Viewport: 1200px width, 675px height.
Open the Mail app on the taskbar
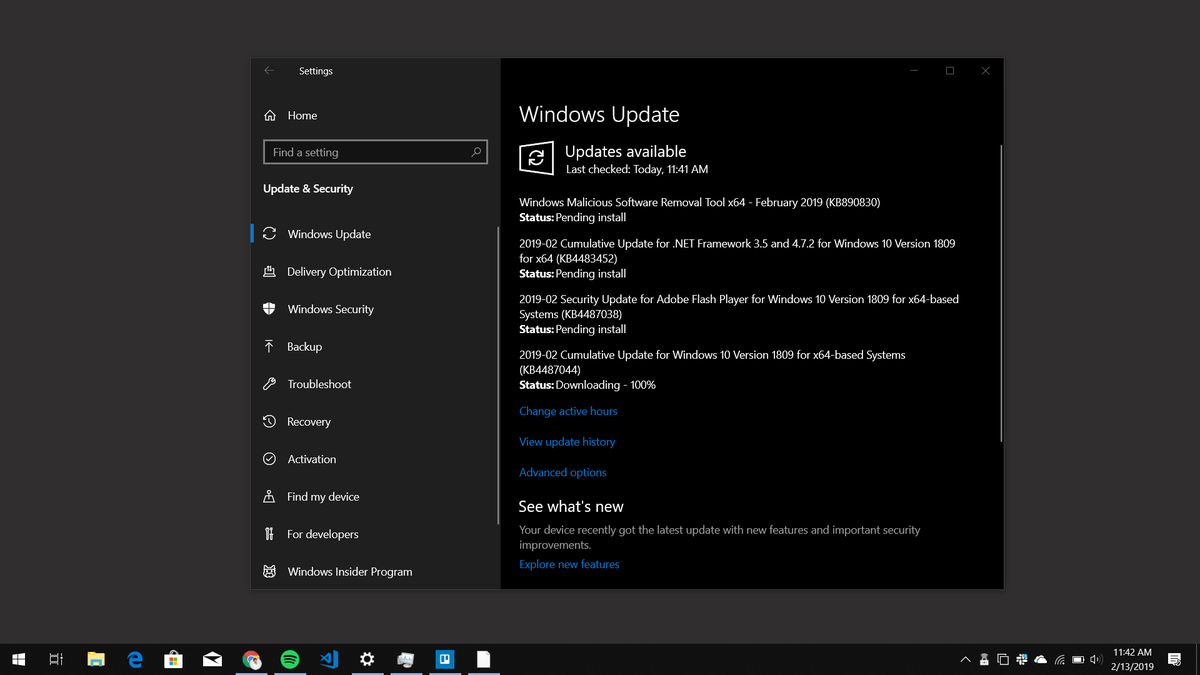(212, 659)
